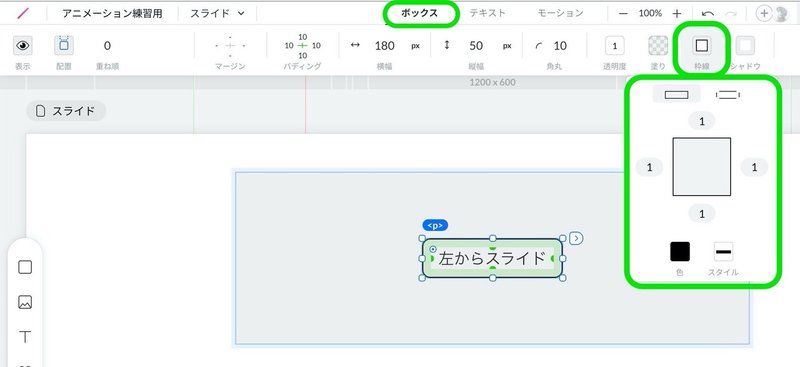Click the pink slash logo icon
800x367 pixels.
pyautogui.click(x=22, y=14)
